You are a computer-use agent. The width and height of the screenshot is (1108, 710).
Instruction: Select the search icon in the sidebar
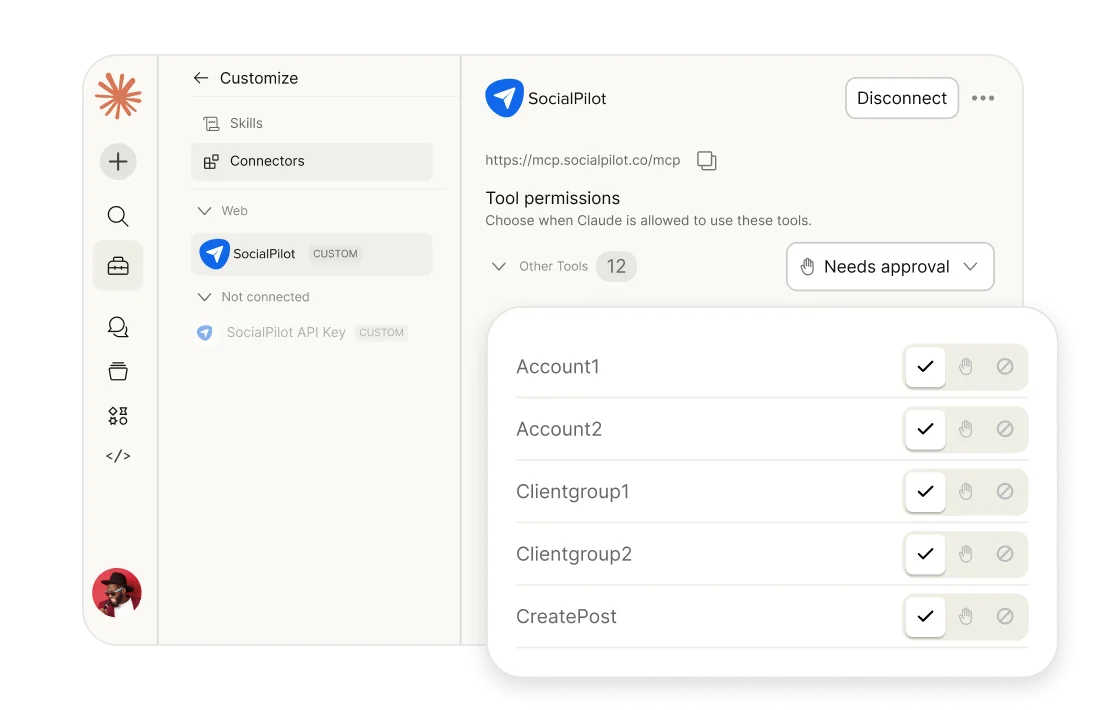click(117, 216)
